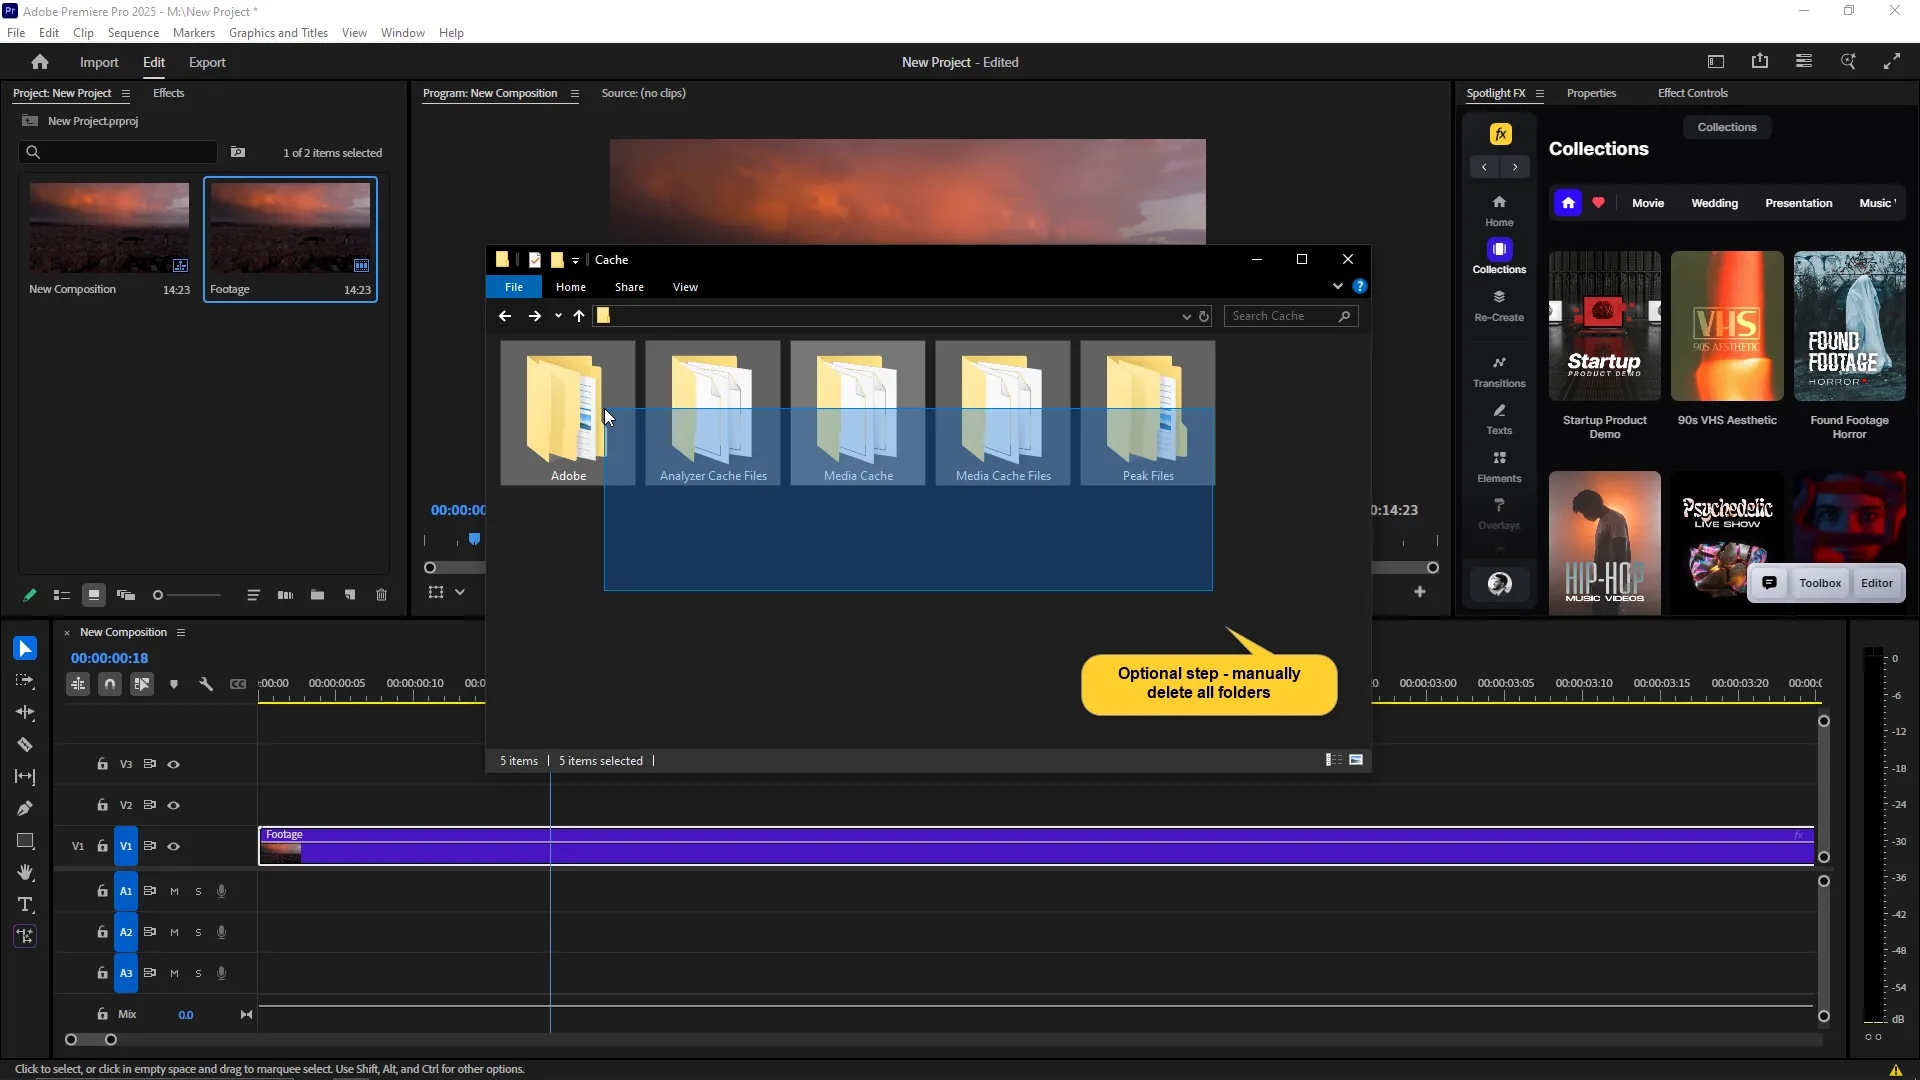This screenshot has height=1080, width=1920.
Task: Toggle Snap in Timeline magnet button
Action: pyautogui.click(x=110, y=684)
